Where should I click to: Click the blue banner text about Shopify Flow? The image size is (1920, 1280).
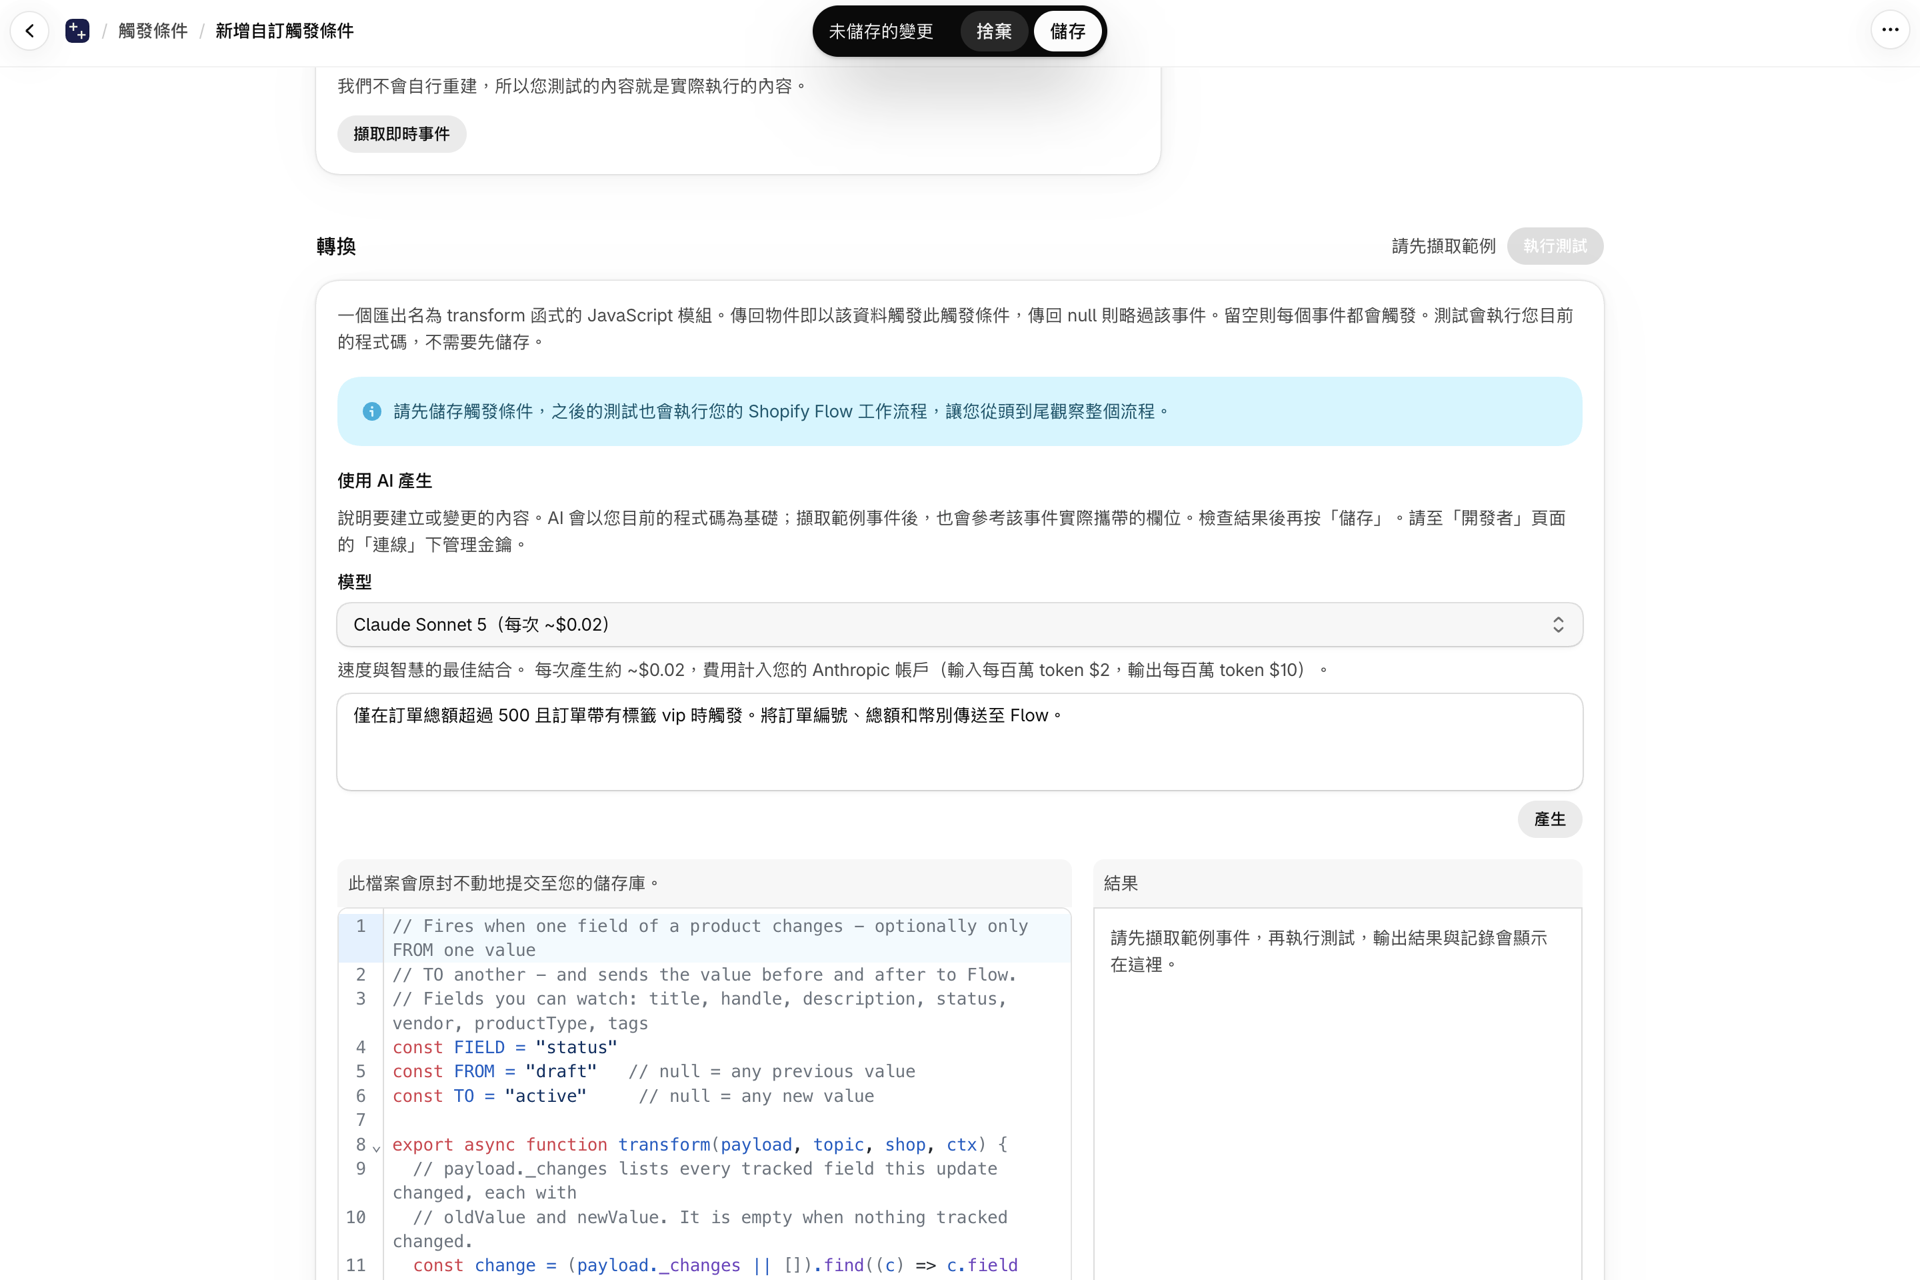[x=781, y=411]
